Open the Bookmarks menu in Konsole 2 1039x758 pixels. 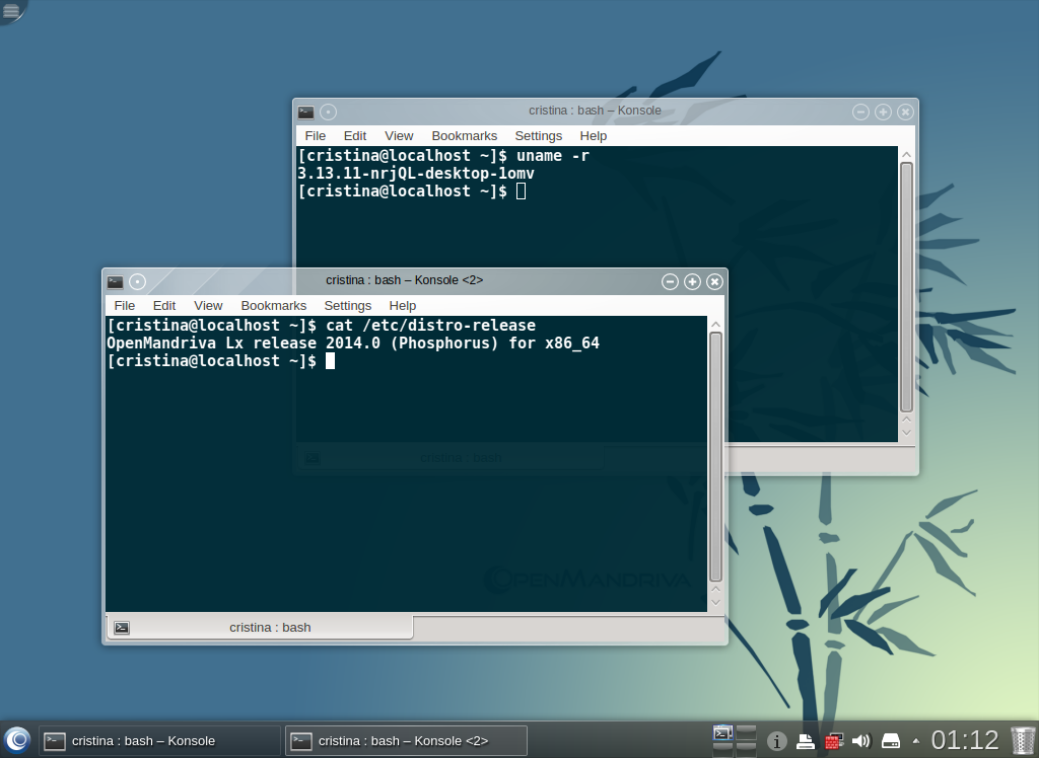tap(274, 306)
